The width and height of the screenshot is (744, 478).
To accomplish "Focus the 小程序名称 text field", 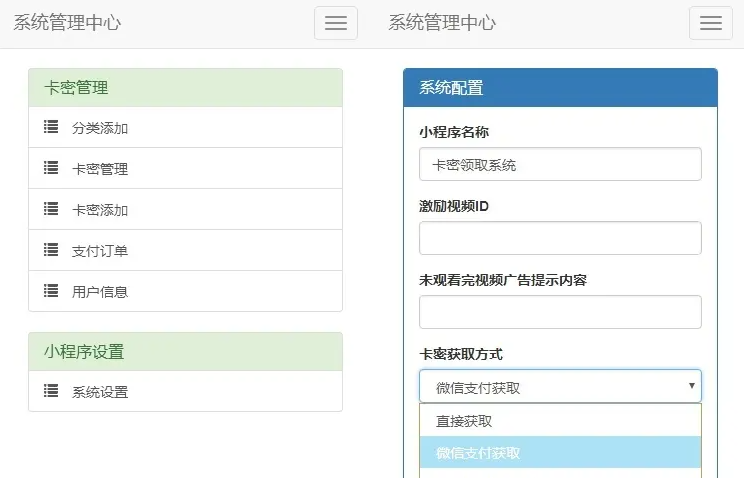I will pos(560,164).
